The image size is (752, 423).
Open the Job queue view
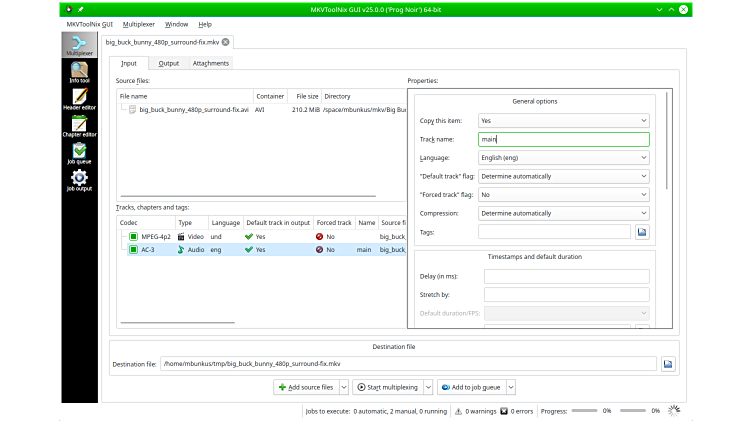click(79, 152)
